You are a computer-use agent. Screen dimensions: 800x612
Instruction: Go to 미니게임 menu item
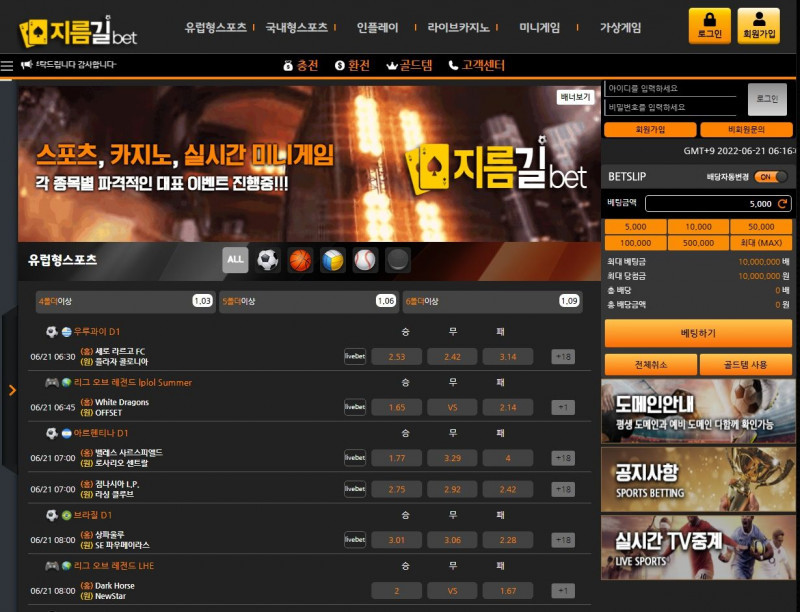pyautogui.click(x=540, y=28)
